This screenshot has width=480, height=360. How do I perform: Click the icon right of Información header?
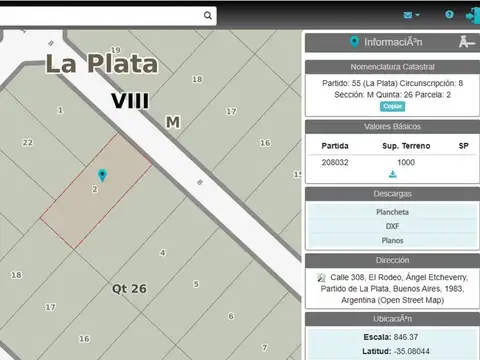[x=466, y=42]
